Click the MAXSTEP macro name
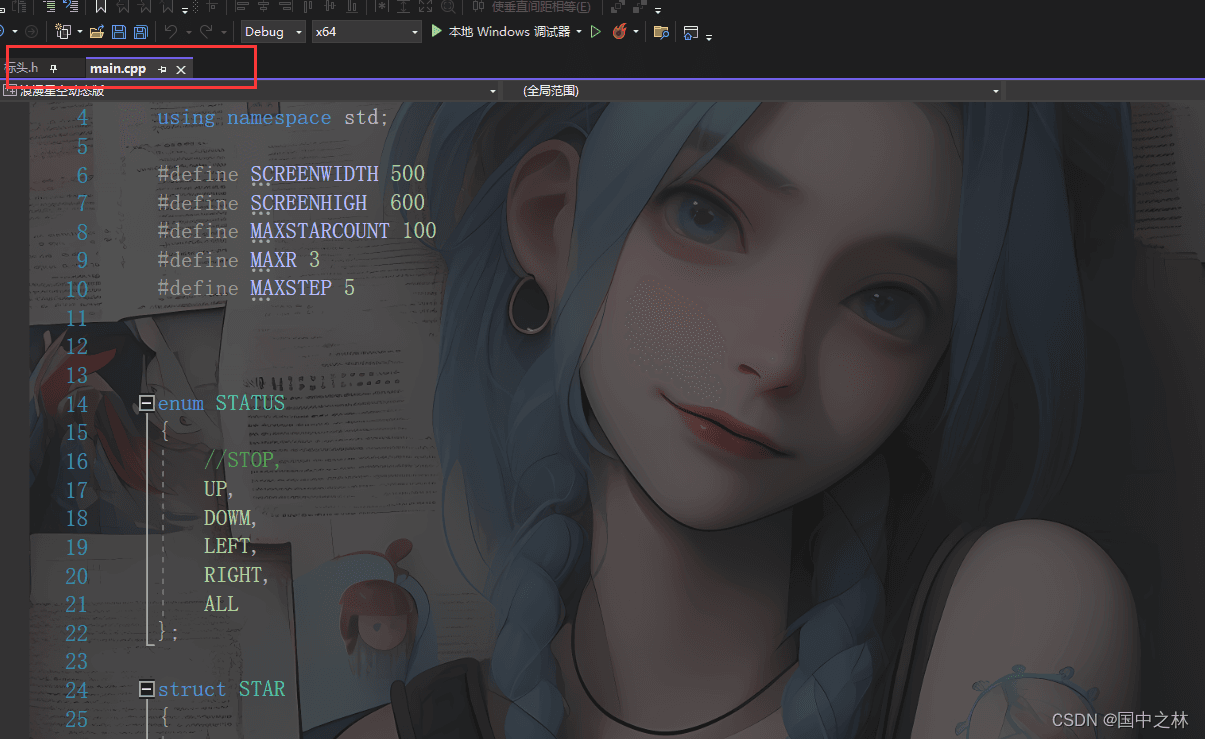Viewport: 1205px width, 739px height. [291, 288]
